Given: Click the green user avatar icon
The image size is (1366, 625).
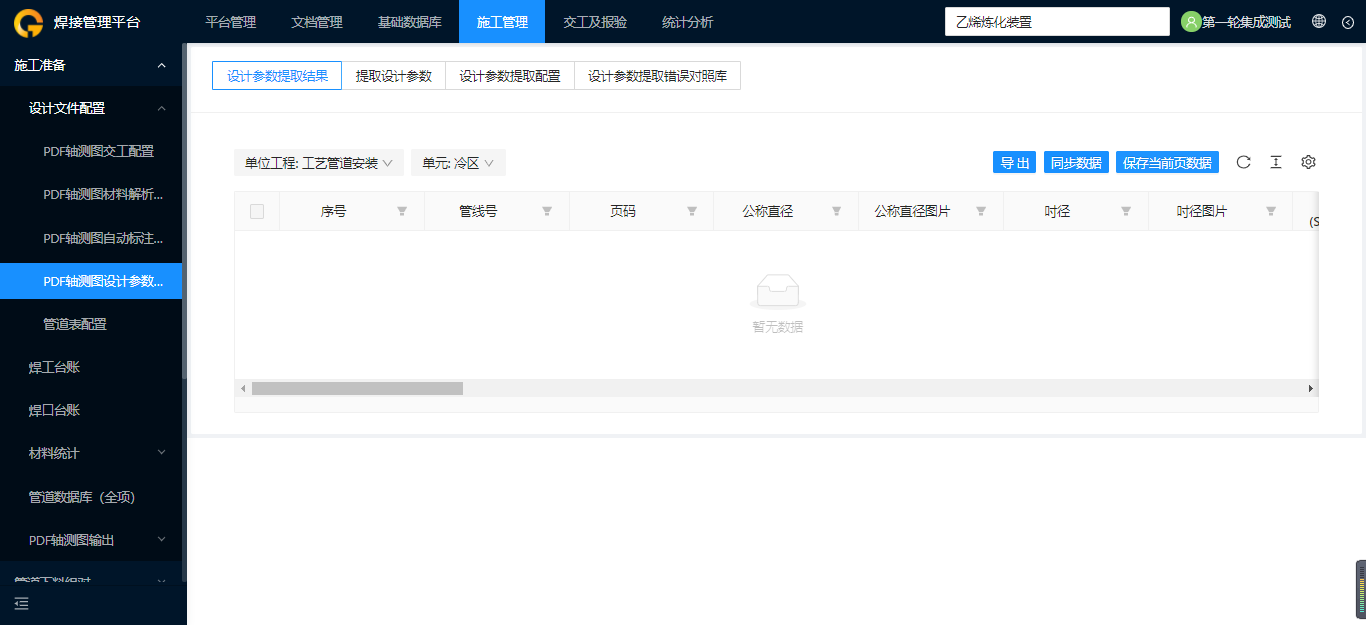Looking at the screenshot, I should pos(1191,22).
